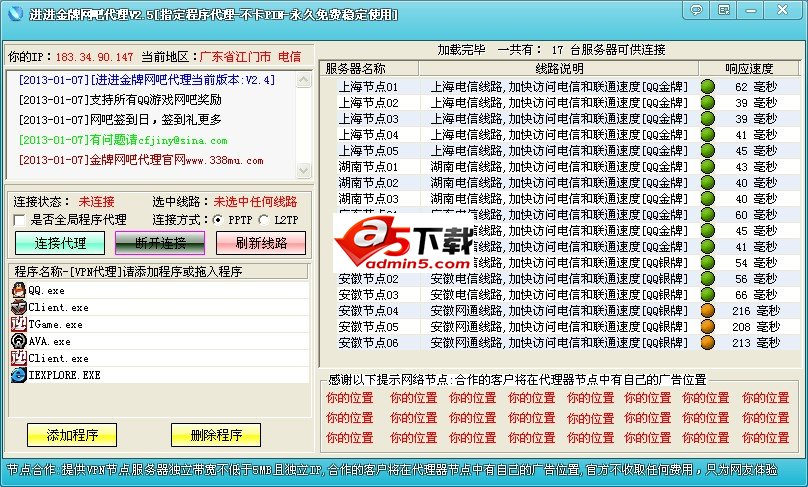808x487 pixels.
Task: Click green status dot of 上海节点05
Action: click(708, 150)
